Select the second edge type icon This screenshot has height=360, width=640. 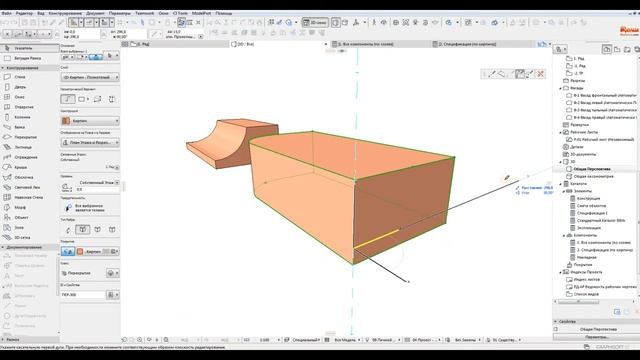click(x=82, y=229)
